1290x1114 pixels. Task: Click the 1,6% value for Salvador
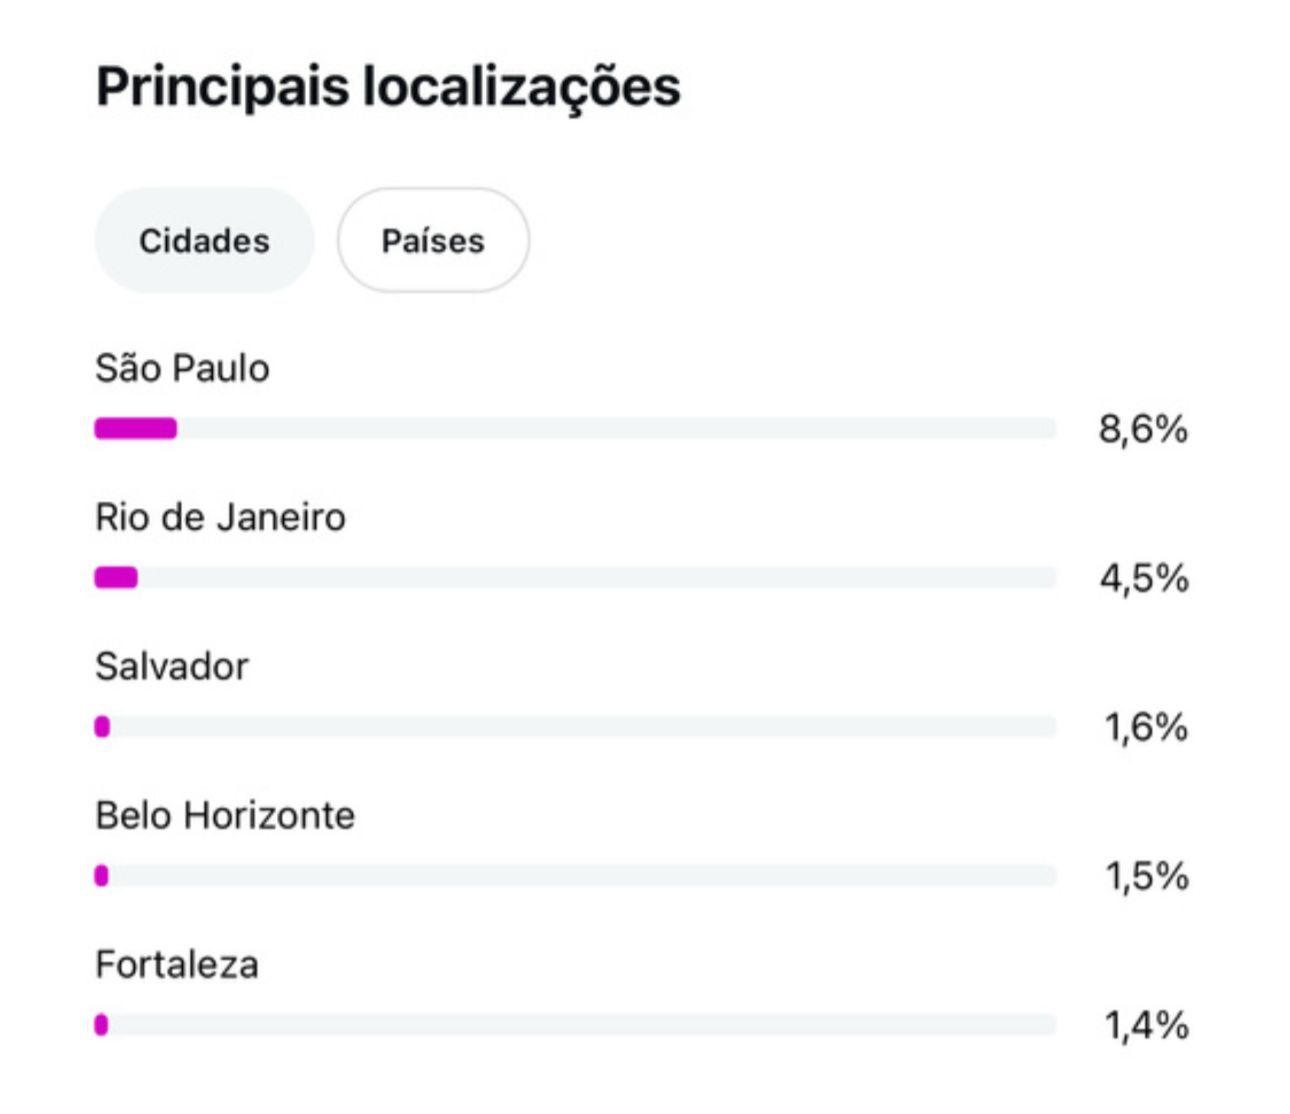tap(1146, 727)
